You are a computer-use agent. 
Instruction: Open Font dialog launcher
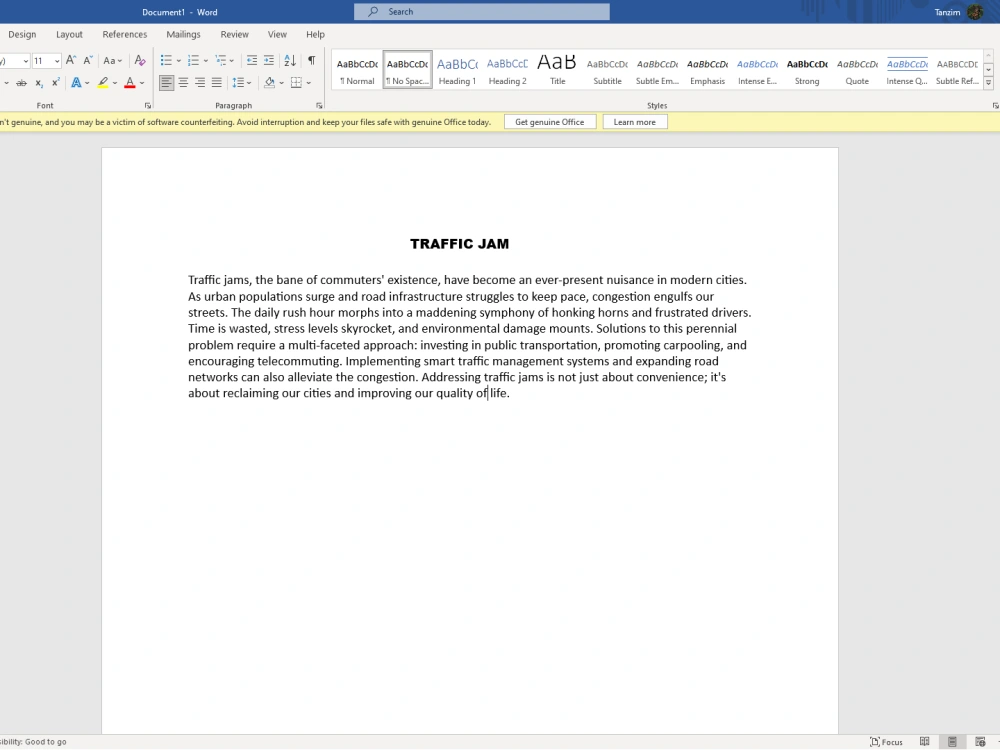click(148, 106)
